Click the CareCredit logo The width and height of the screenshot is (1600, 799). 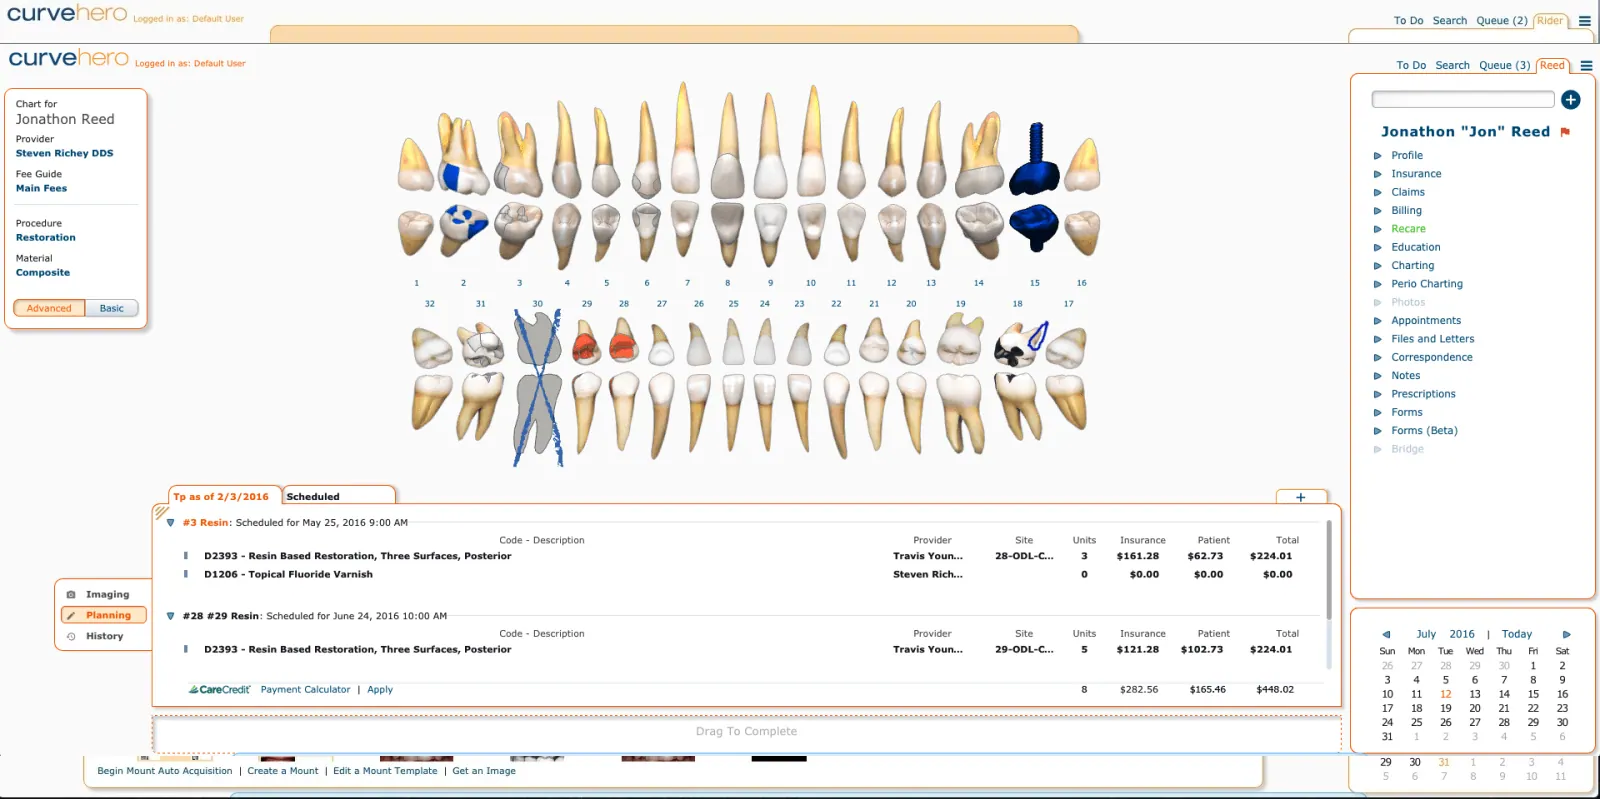point(220,690)
